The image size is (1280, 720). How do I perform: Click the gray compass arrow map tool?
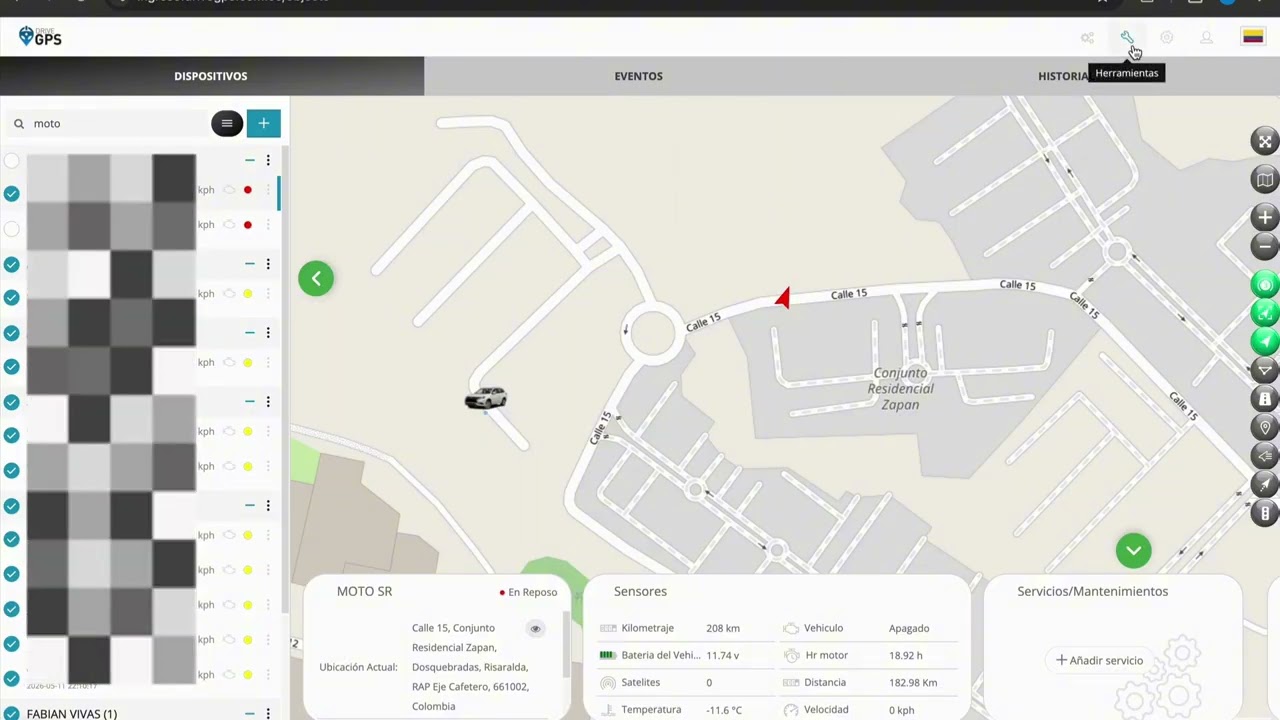coord(1265,485)
